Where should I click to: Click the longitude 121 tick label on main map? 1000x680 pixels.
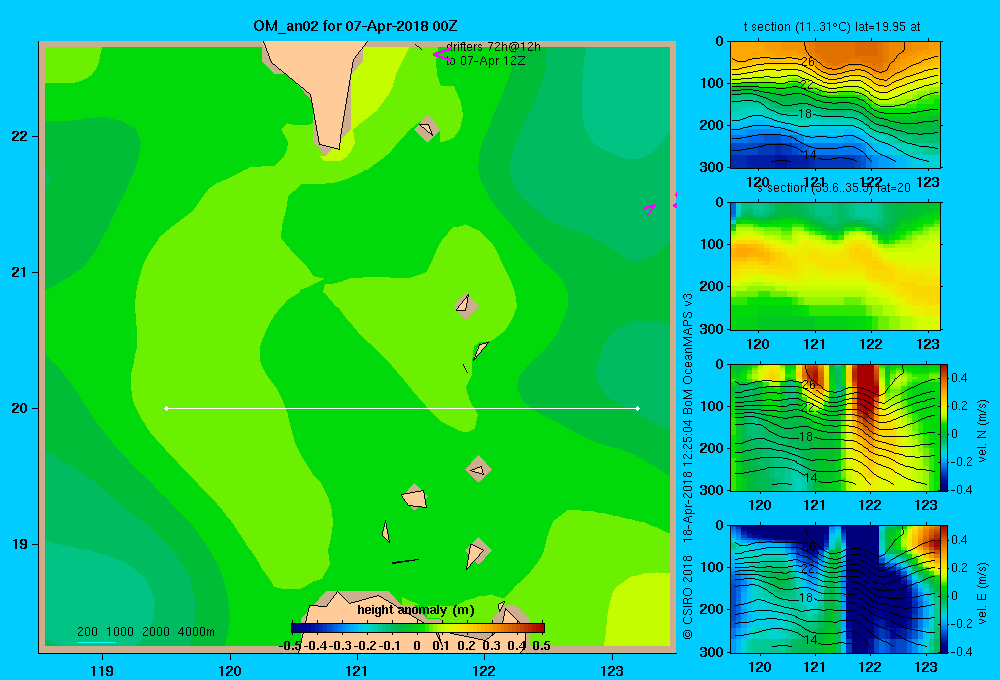coord(357,670)
